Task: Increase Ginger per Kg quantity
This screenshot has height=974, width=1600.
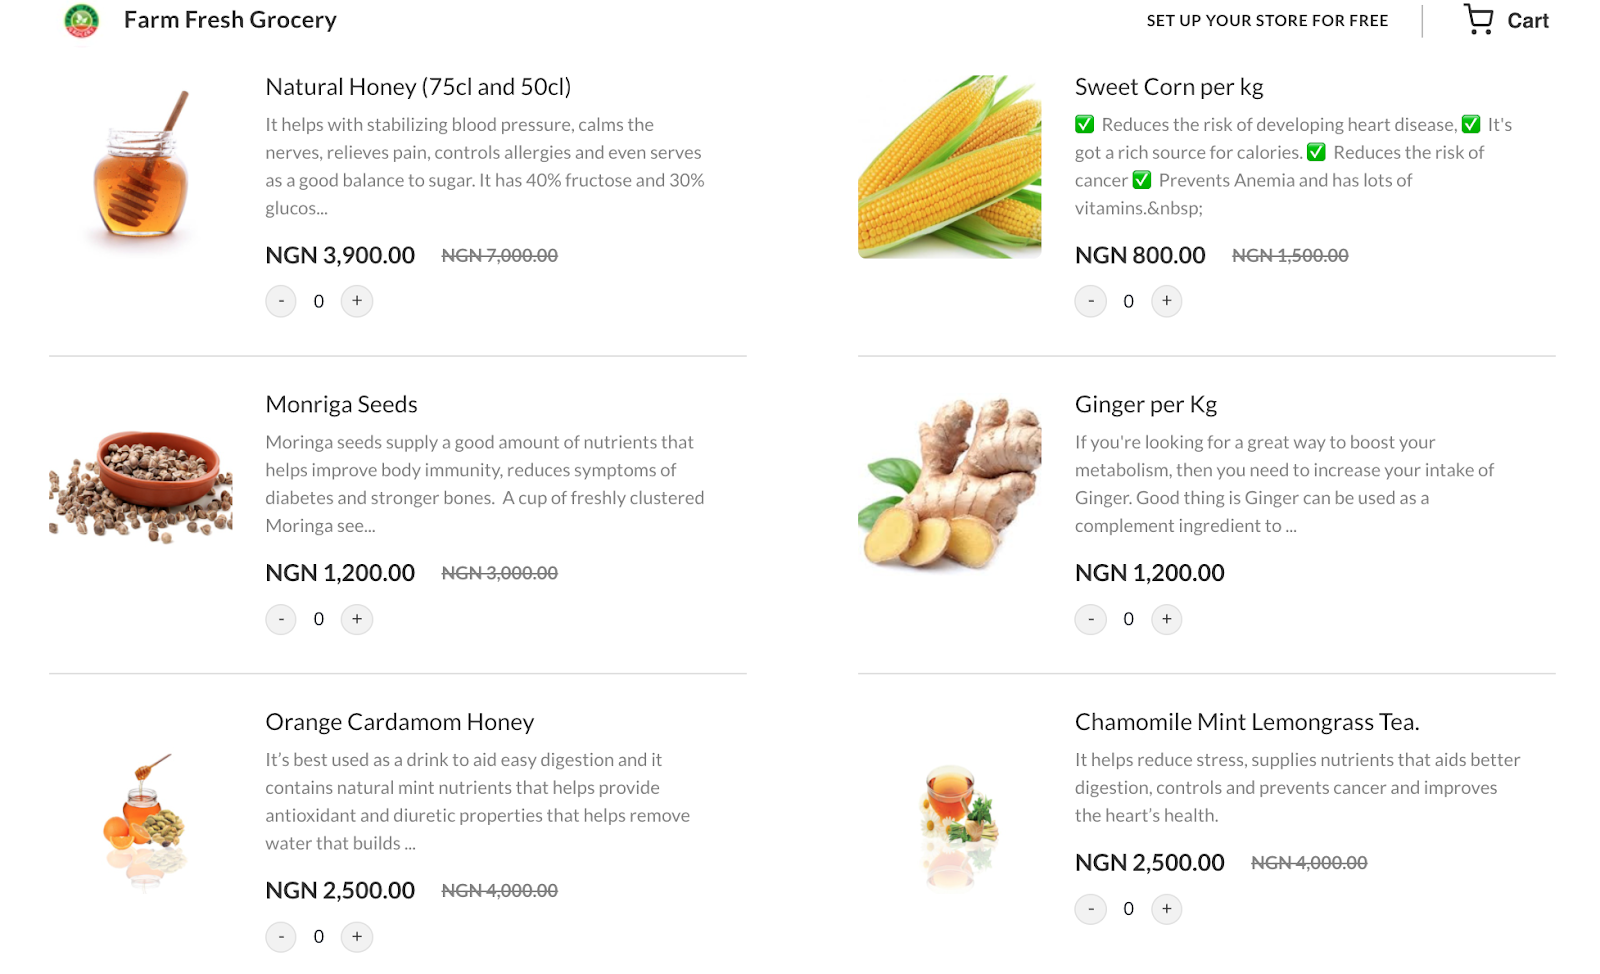Action: coord(1166,619)
